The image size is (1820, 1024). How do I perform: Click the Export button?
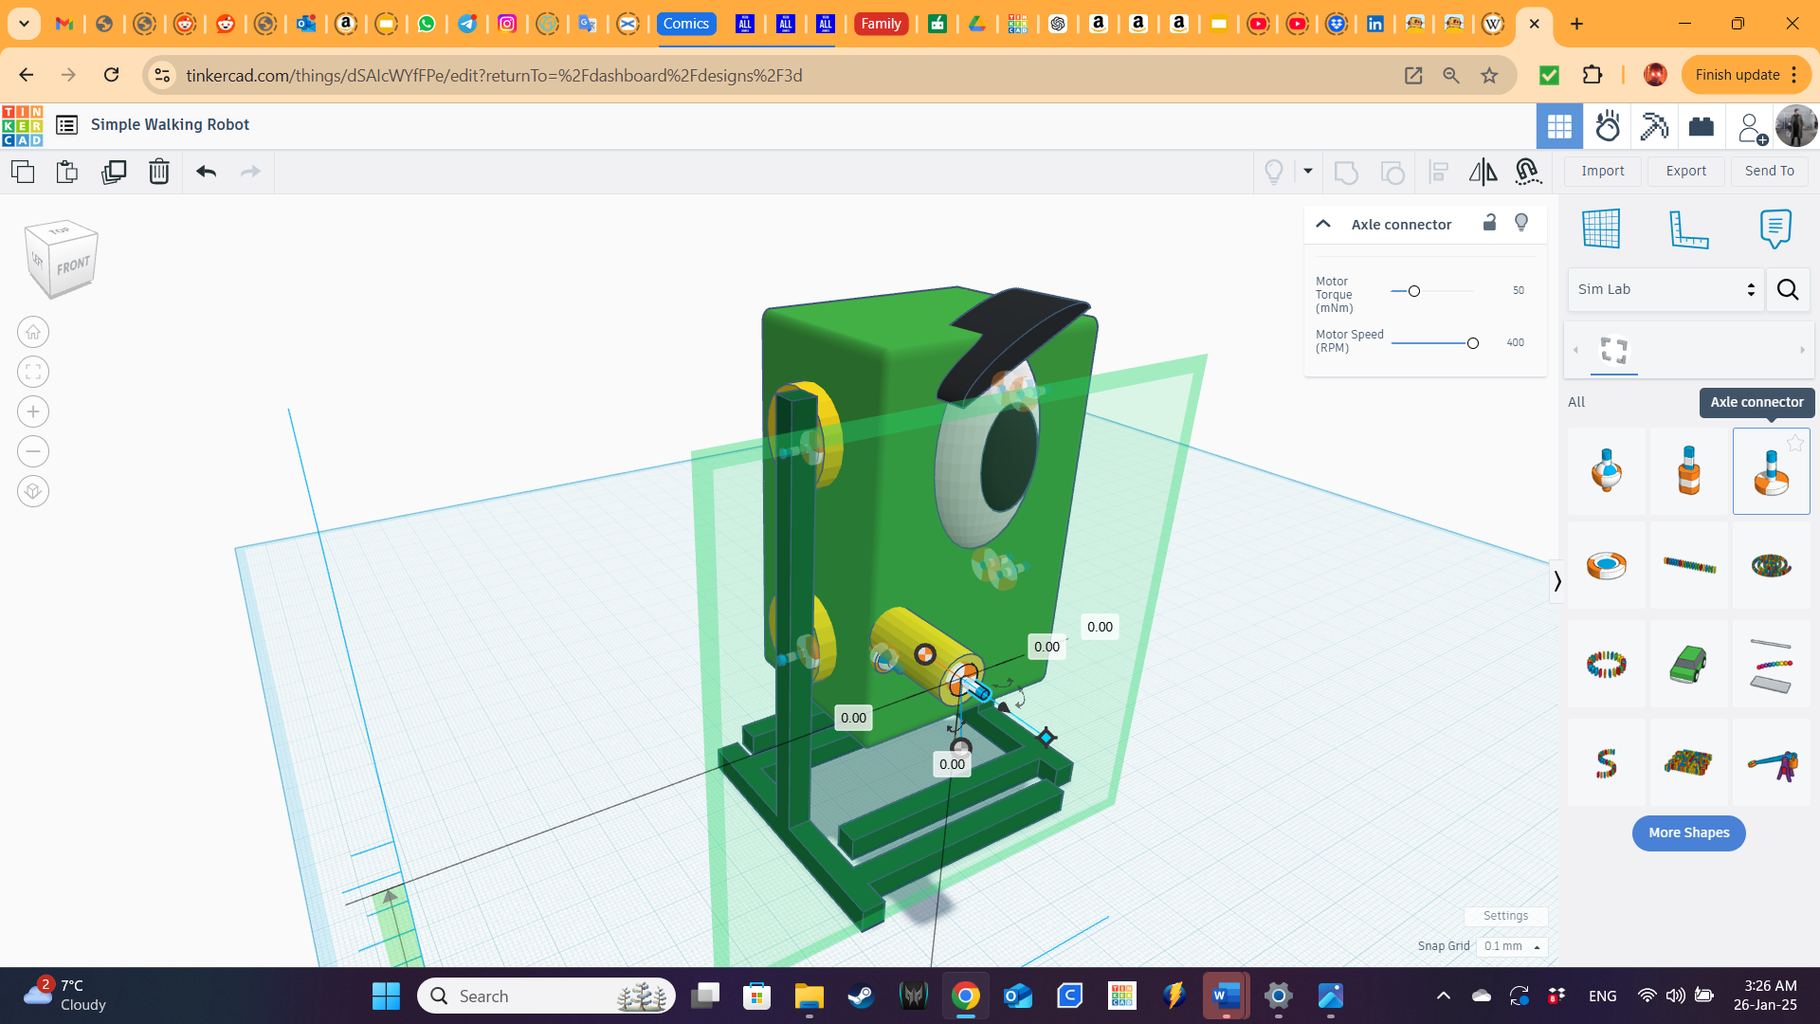(x=1685, y=170)
